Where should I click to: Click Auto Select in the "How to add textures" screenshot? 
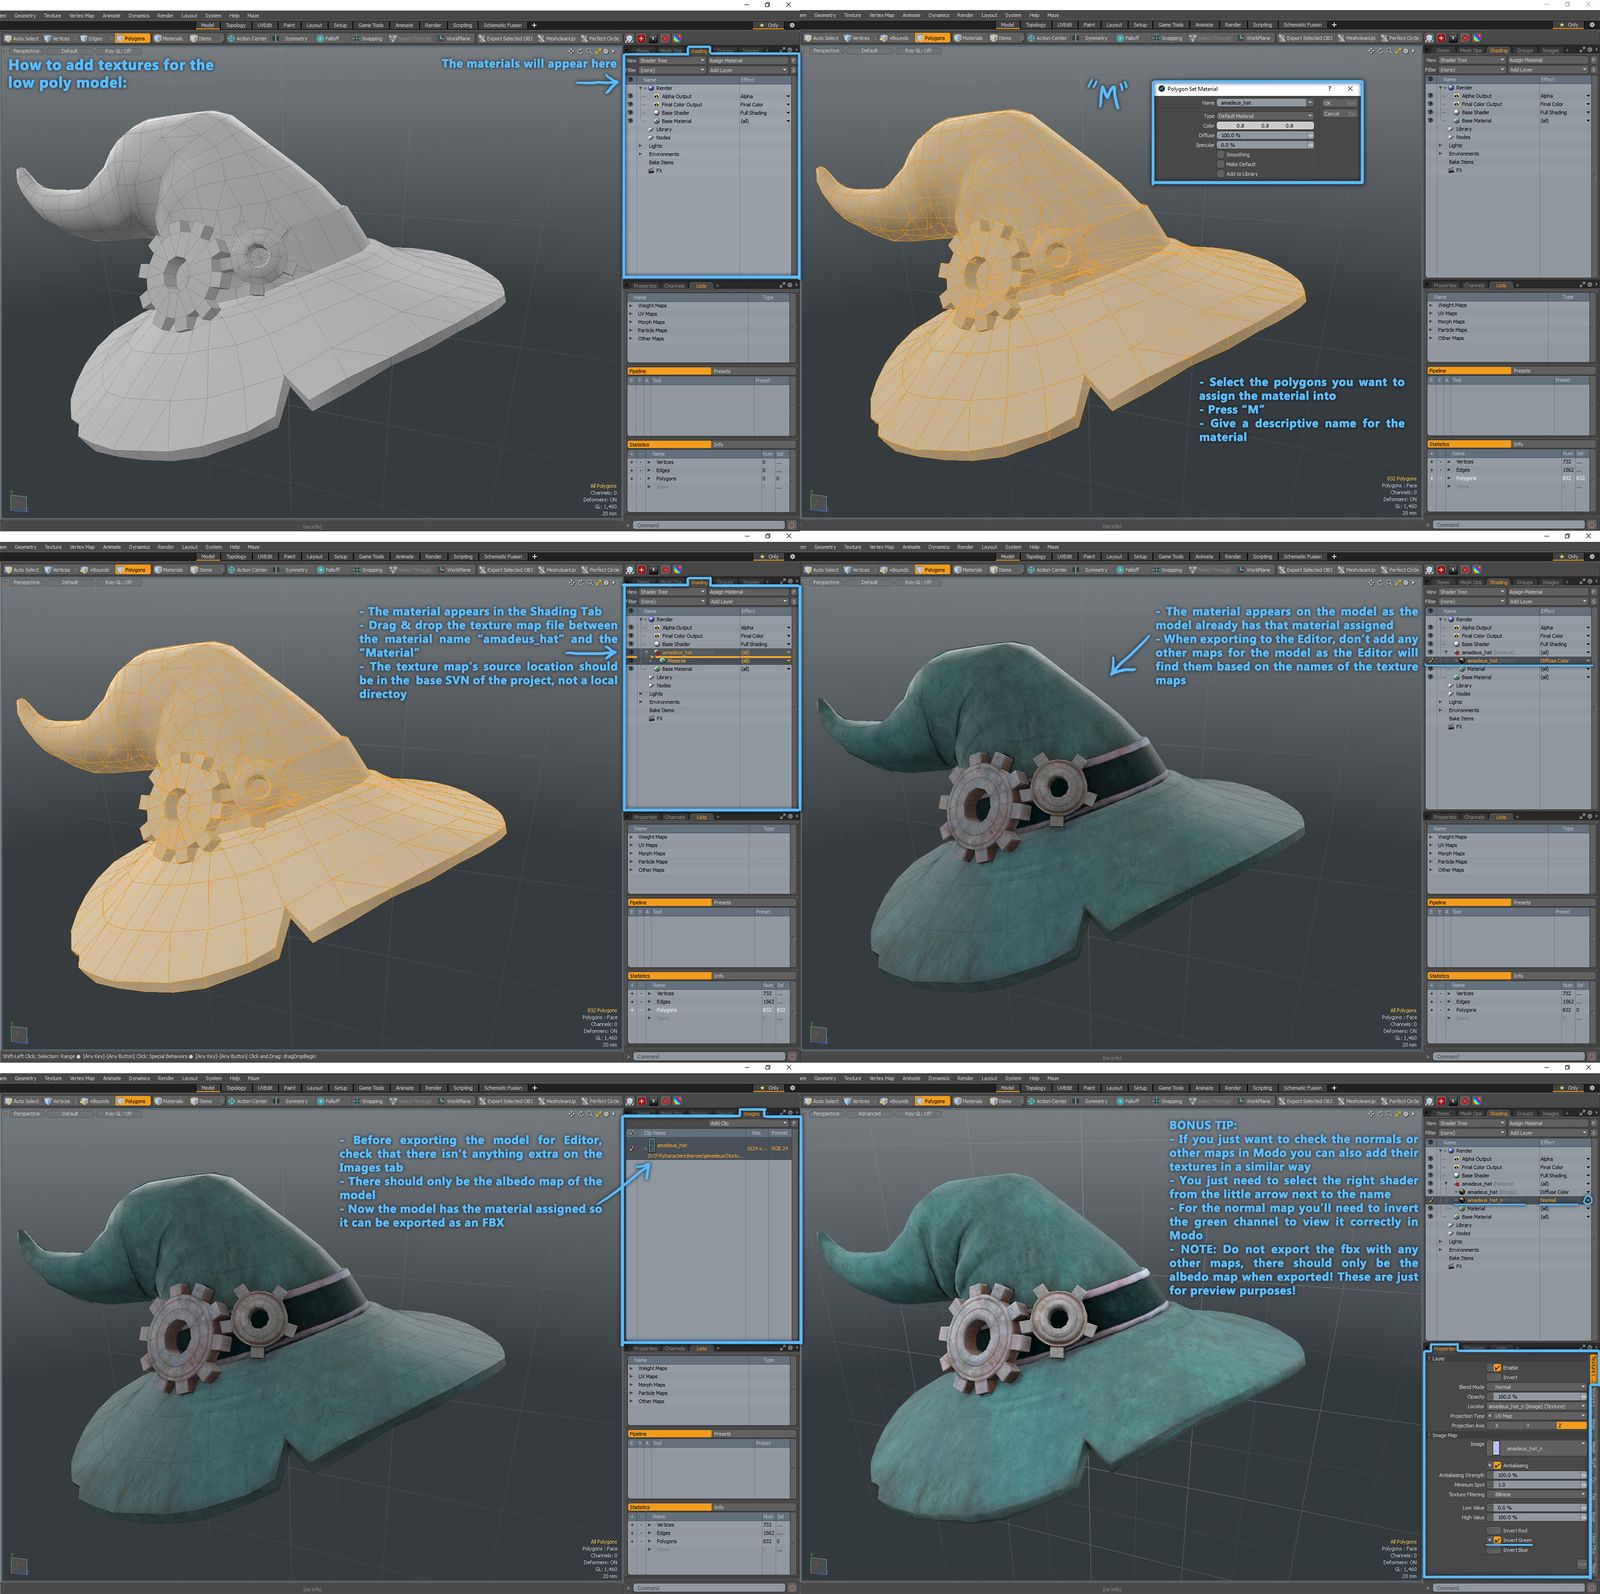(22, 38)
